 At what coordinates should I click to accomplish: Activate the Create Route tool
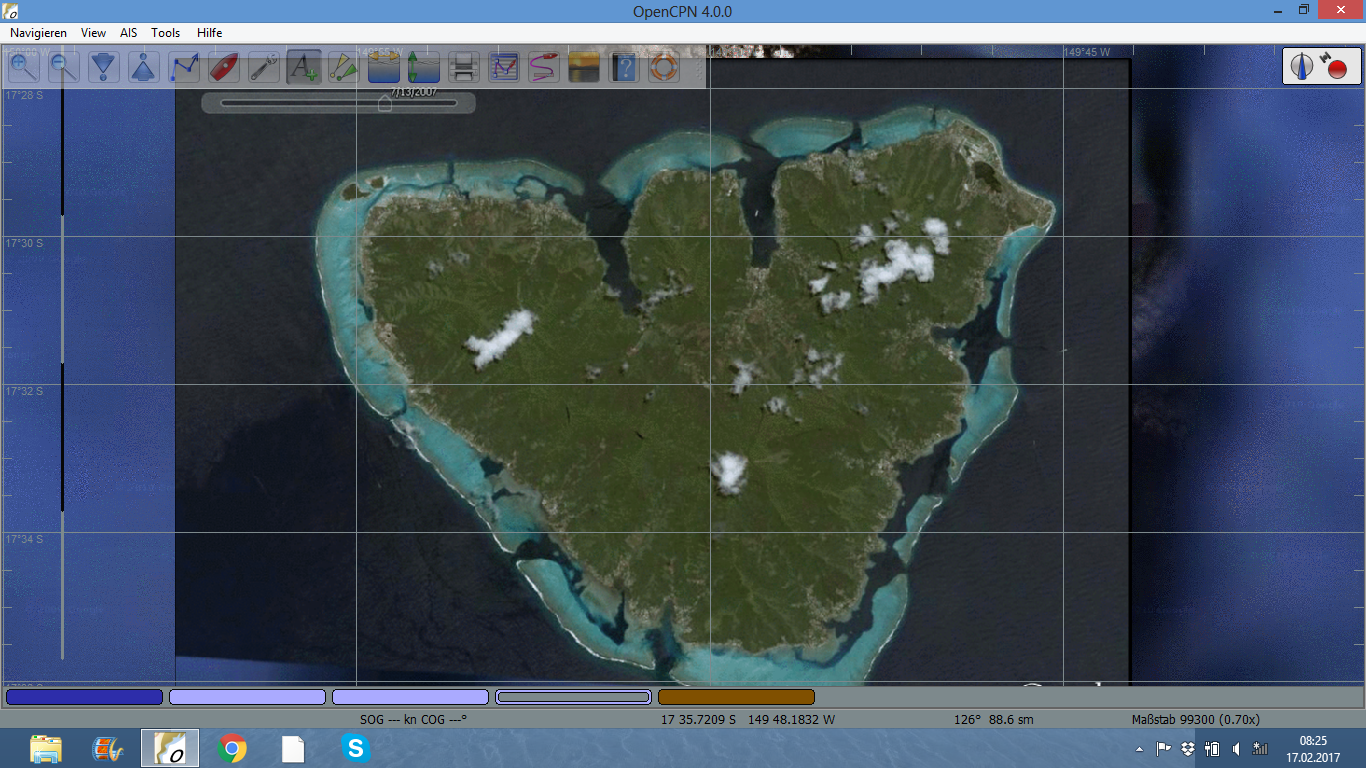point(183,67)
